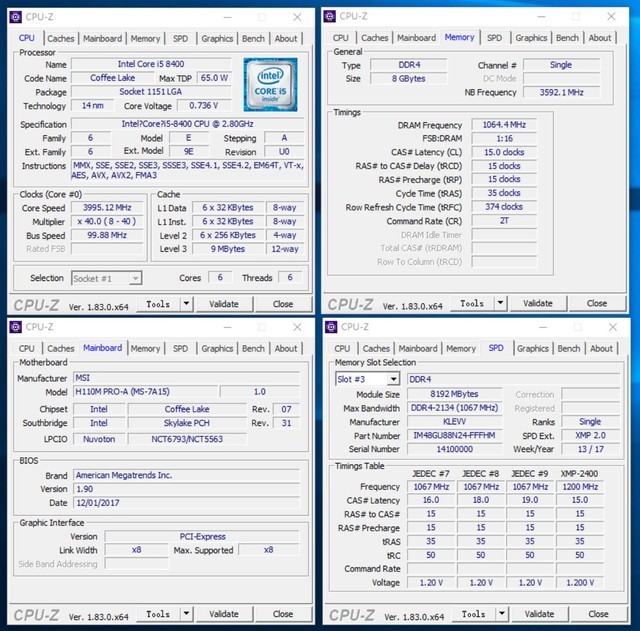
Task: Click the DRAM Frequency value 1064.4 MHz
Action: tap(504, 124)
